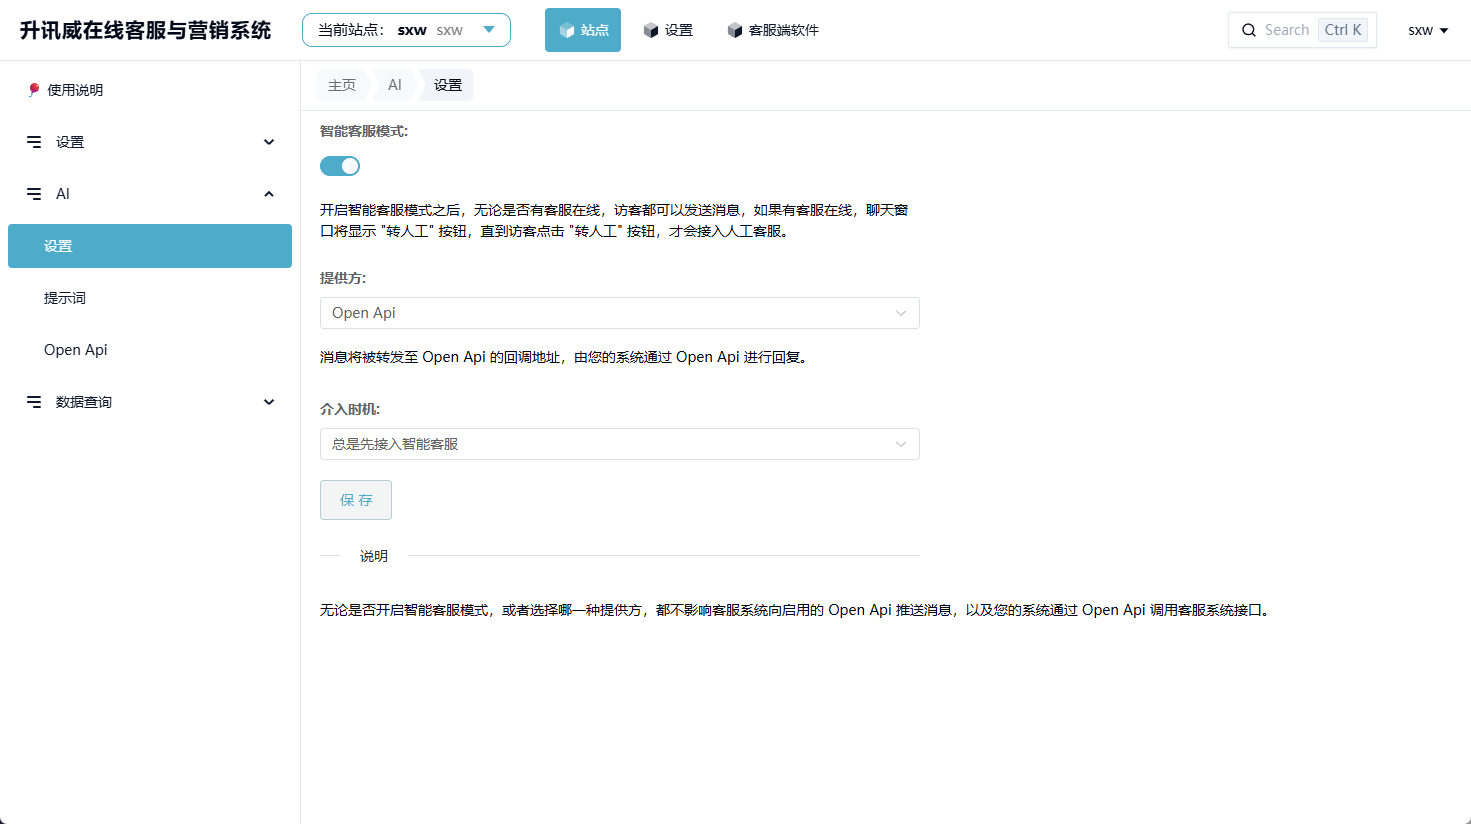
Task: Open 提示词 in the sidebar
Action: (65, 298)
